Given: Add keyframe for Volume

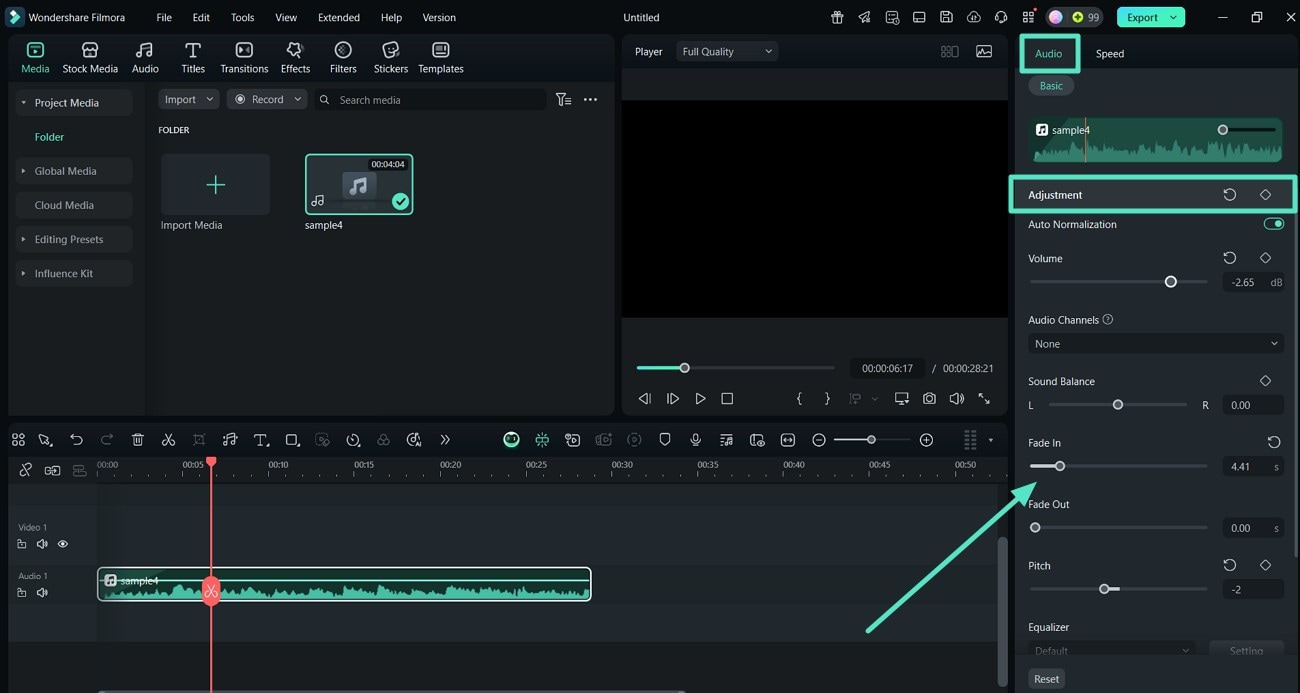Looking at the screenshot, I should pyautogui.click(x=1265, y=258).
